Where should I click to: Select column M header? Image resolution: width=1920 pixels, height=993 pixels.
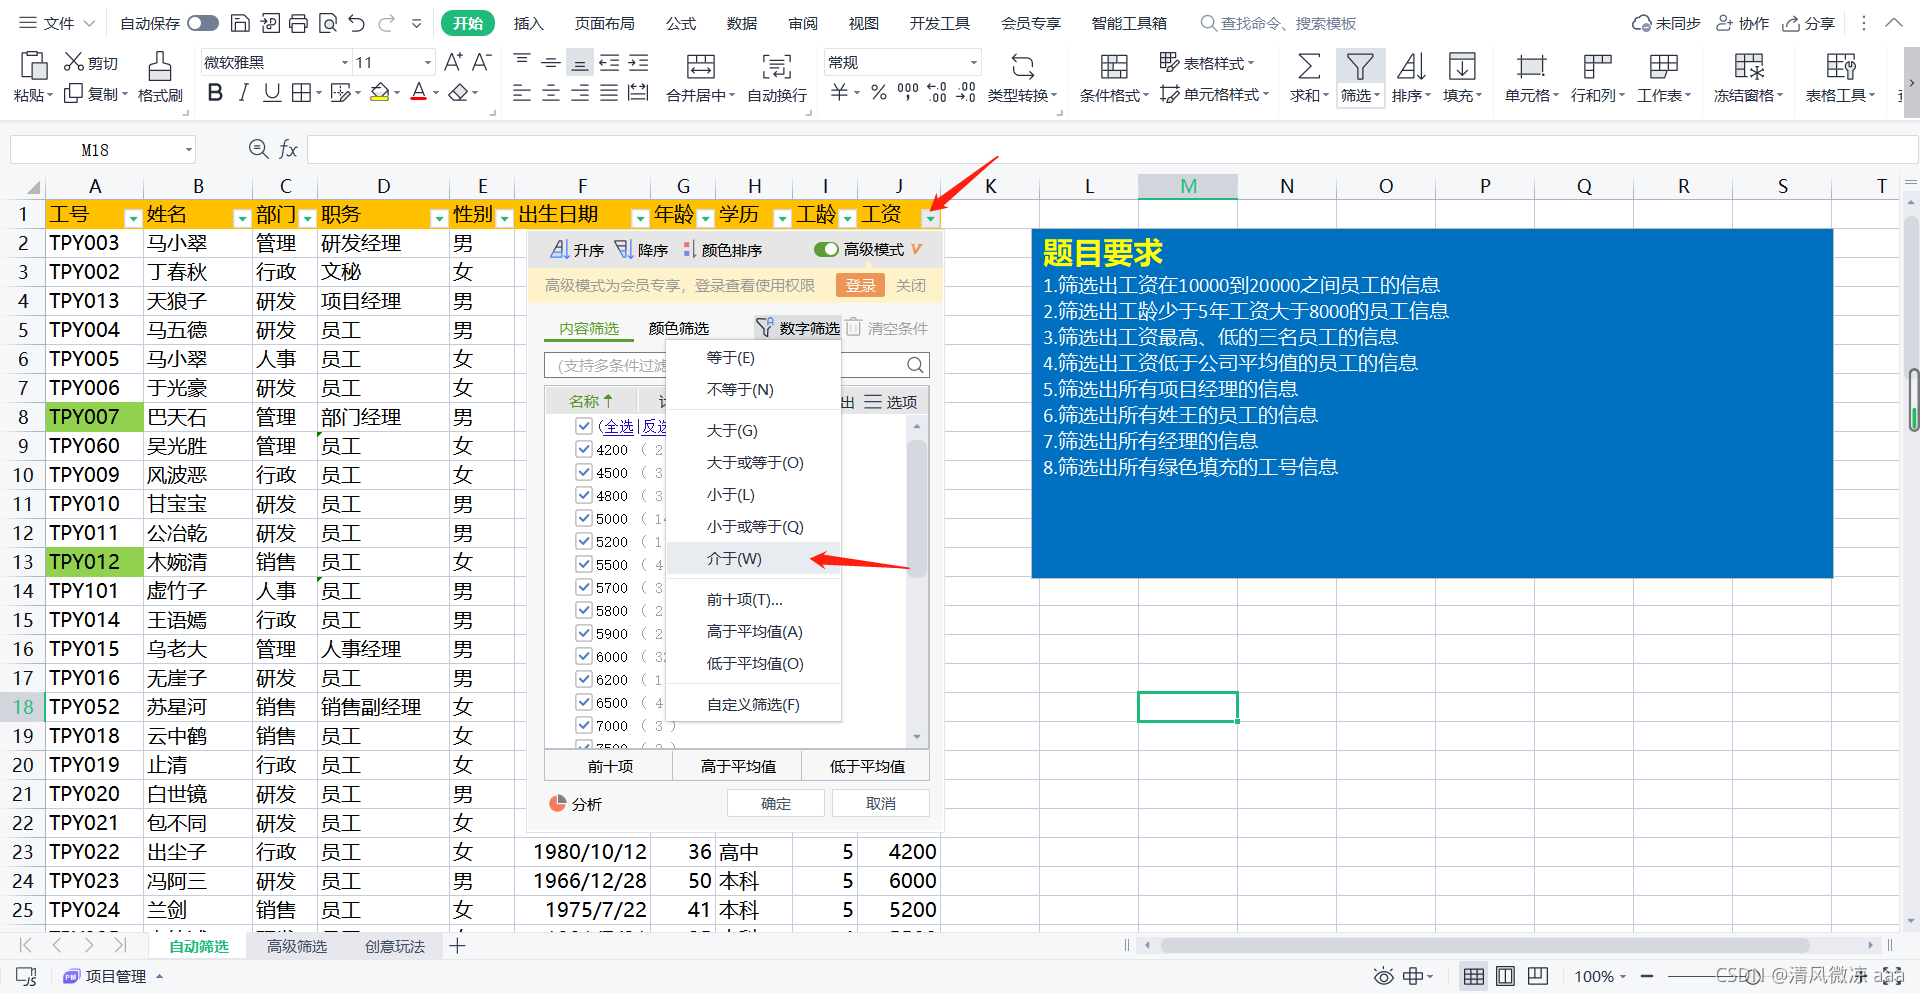point(1188,186)
